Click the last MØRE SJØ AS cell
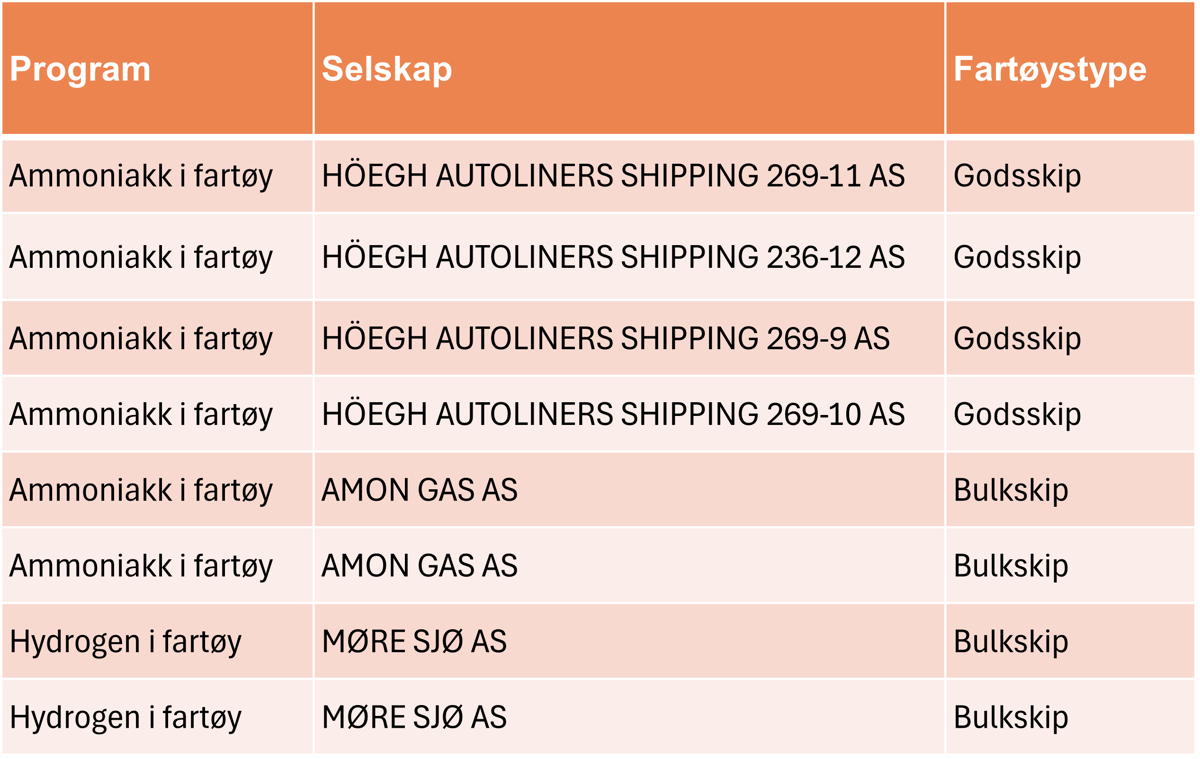 (414, 717)
